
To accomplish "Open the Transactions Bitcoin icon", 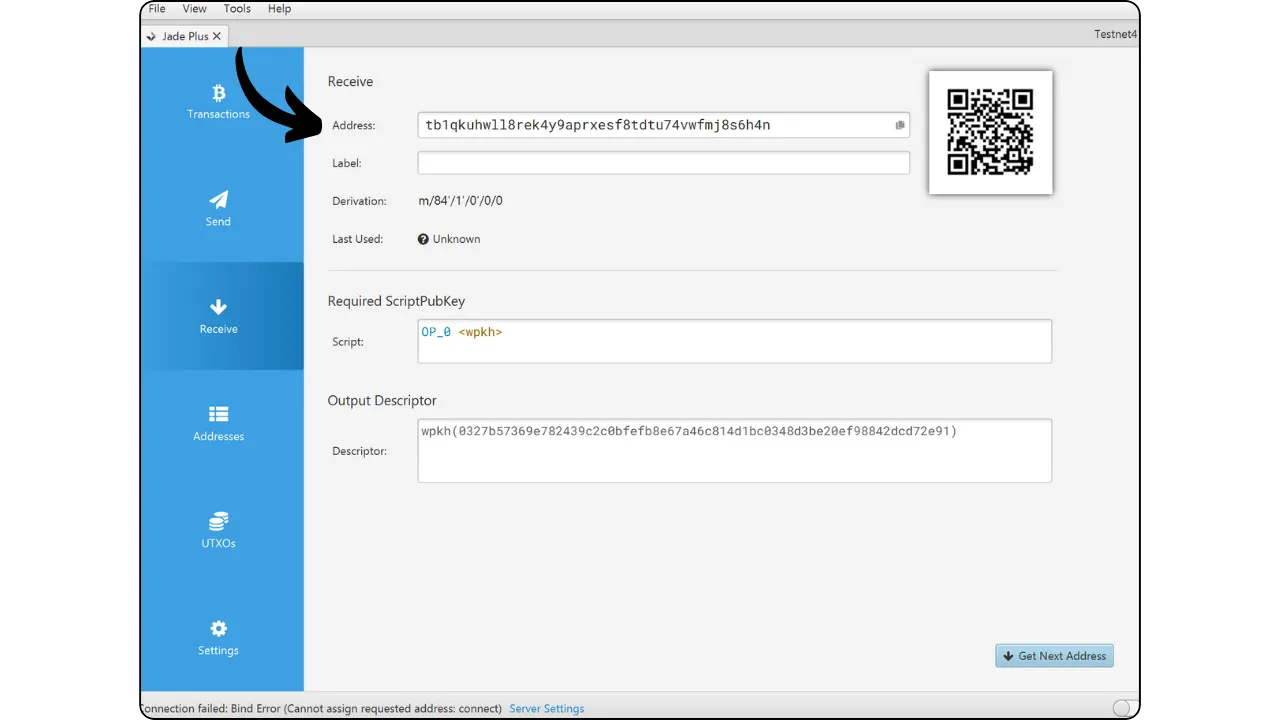I will coord(218,94).
